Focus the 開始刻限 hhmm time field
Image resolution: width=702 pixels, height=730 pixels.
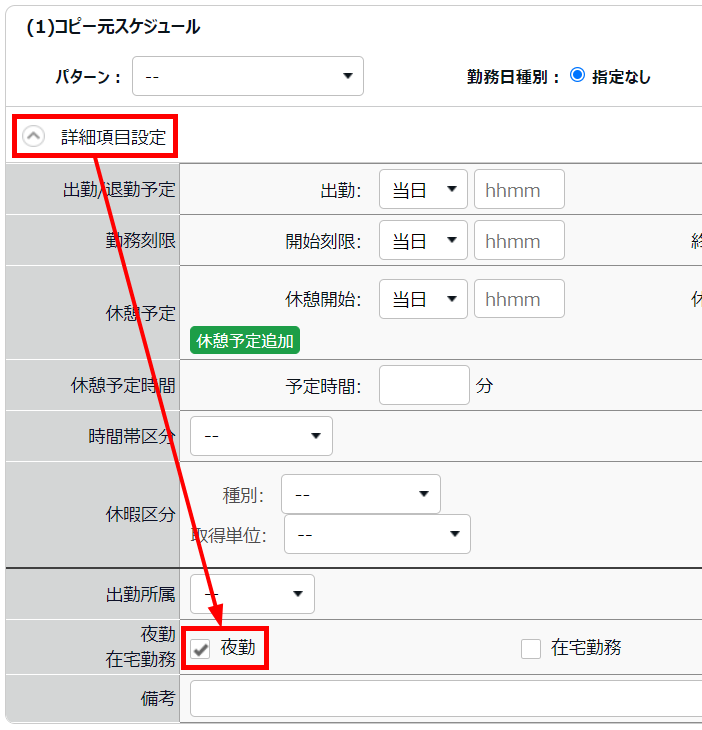[519, 241]
